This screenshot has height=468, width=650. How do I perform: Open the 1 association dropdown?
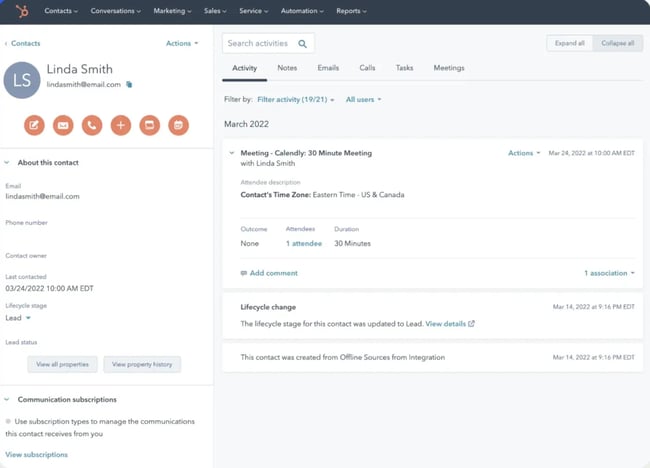click(609, 273)
